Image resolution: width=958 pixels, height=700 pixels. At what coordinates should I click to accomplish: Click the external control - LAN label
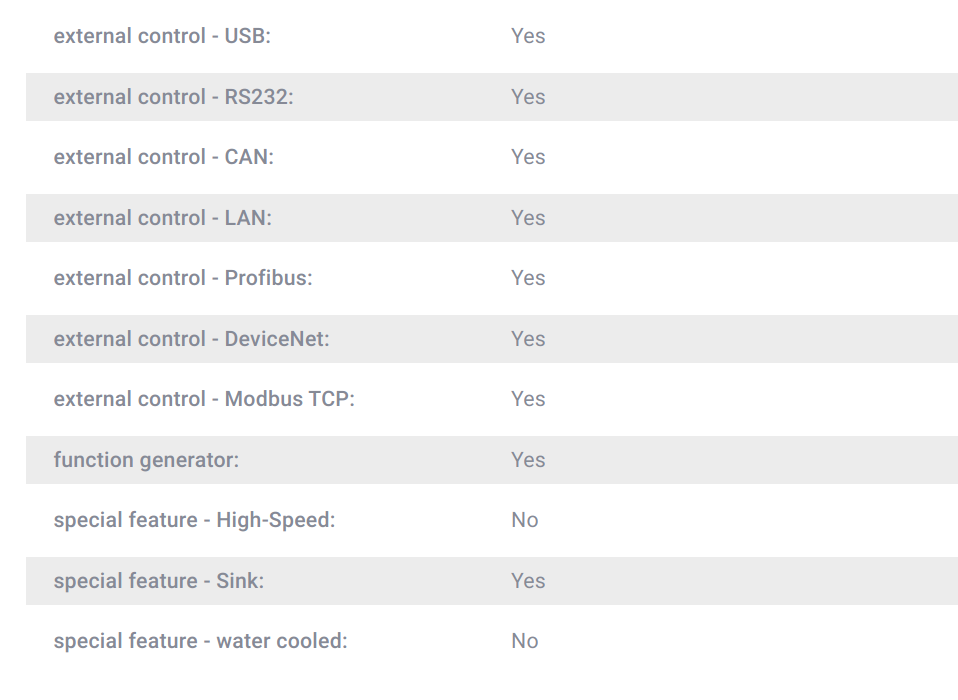[x=163, y=218]
